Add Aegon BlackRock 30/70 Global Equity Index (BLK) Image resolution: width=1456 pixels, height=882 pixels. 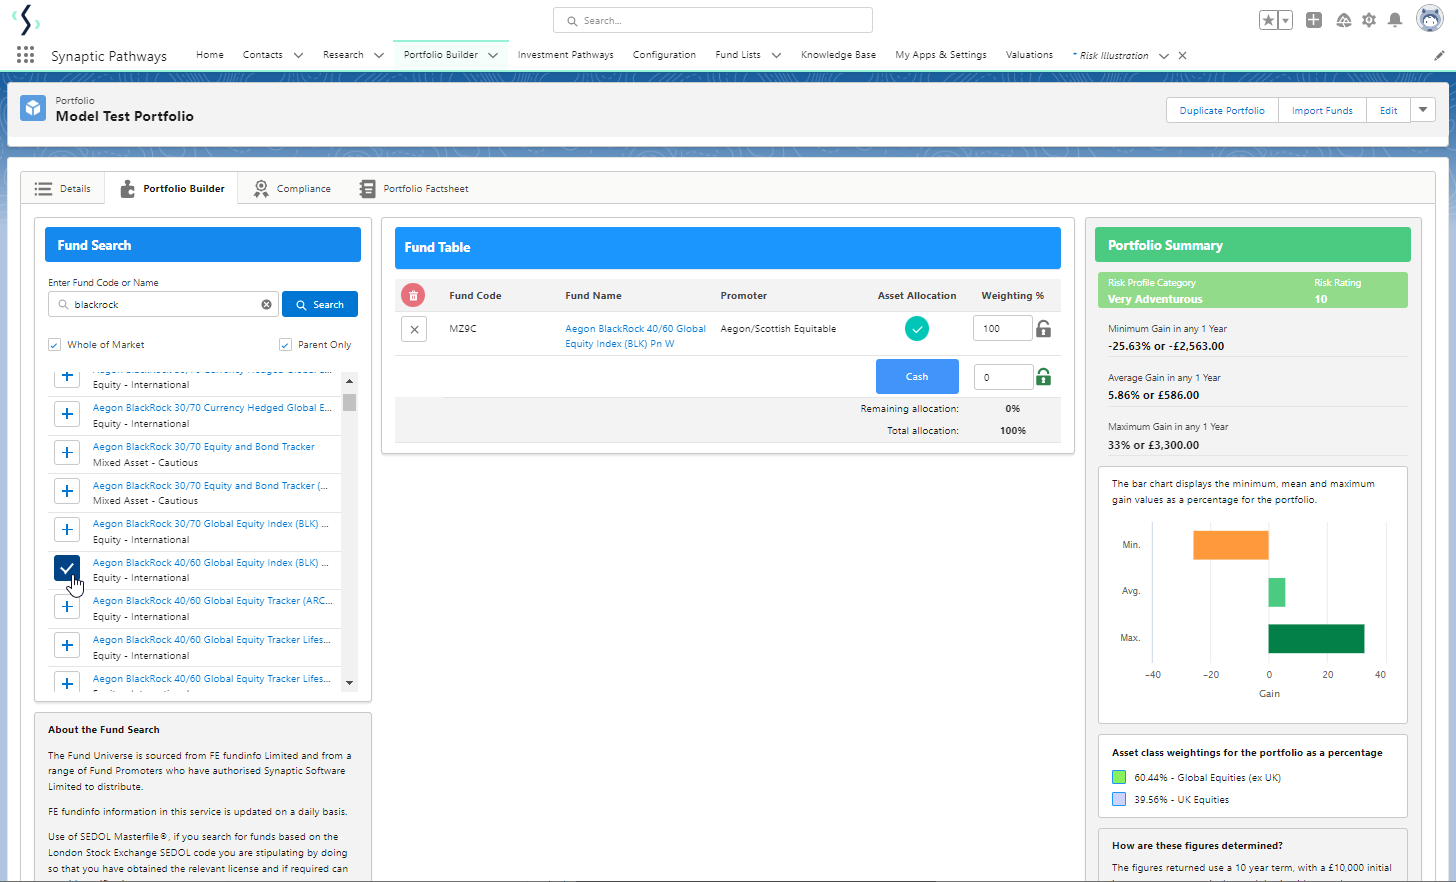point(67,530)
